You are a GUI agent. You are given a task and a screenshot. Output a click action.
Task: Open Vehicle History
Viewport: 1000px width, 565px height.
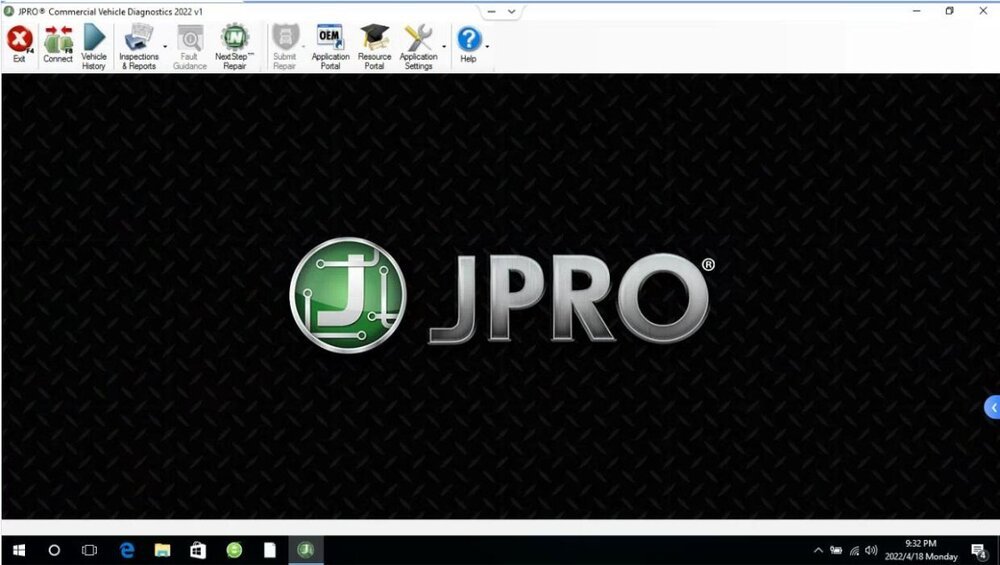pyautogui.click(x=94, y=44)
